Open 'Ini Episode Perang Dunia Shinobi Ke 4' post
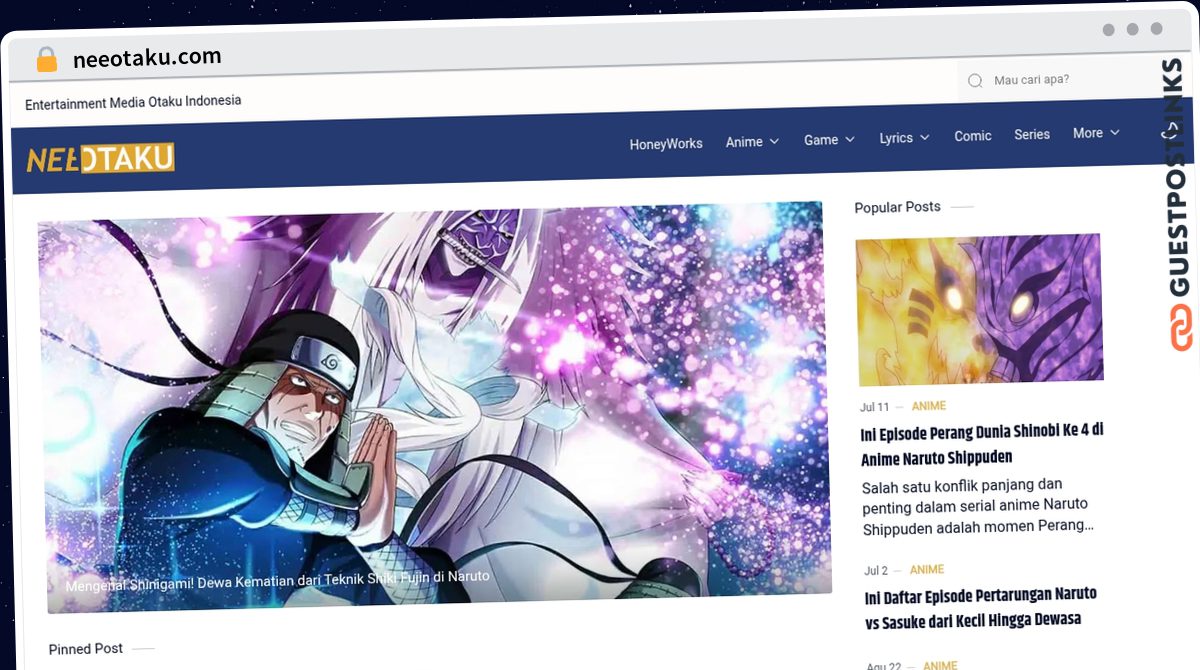The width and height of the screenshot is (1200, 670). 982,444
